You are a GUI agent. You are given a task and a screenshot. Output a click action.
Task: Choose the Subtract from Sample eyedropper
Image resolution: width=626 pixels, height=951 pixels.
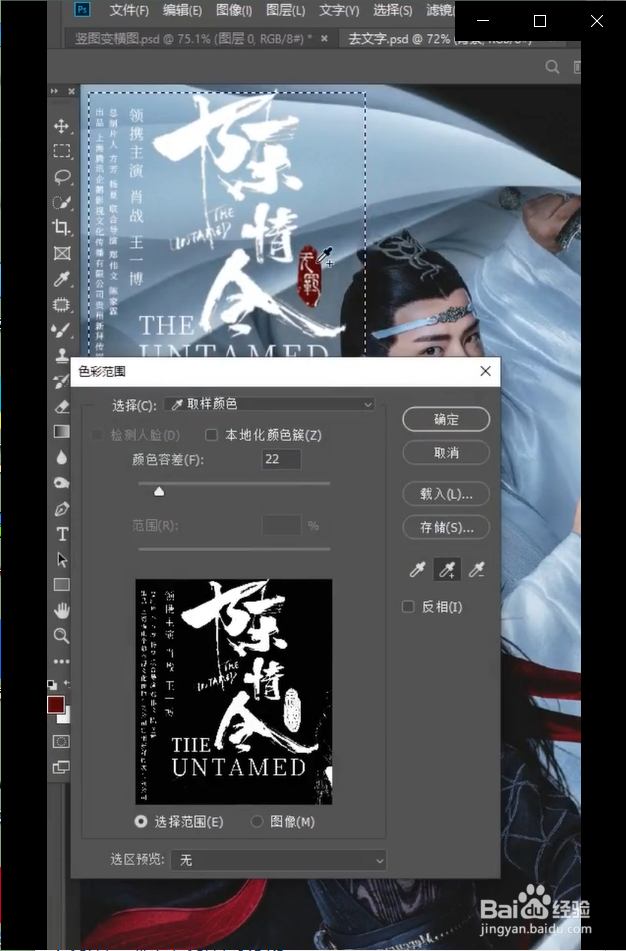[x=477, y=569]
